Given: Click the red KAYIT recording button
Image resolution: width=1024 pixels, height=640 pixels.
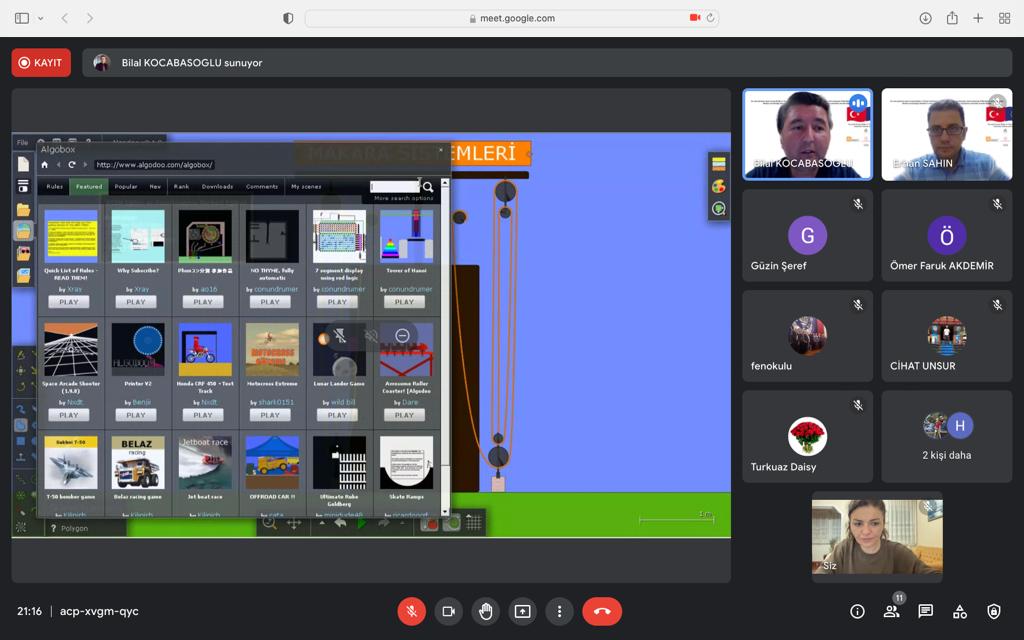Looking at the screenshot, I should [41, 63].
